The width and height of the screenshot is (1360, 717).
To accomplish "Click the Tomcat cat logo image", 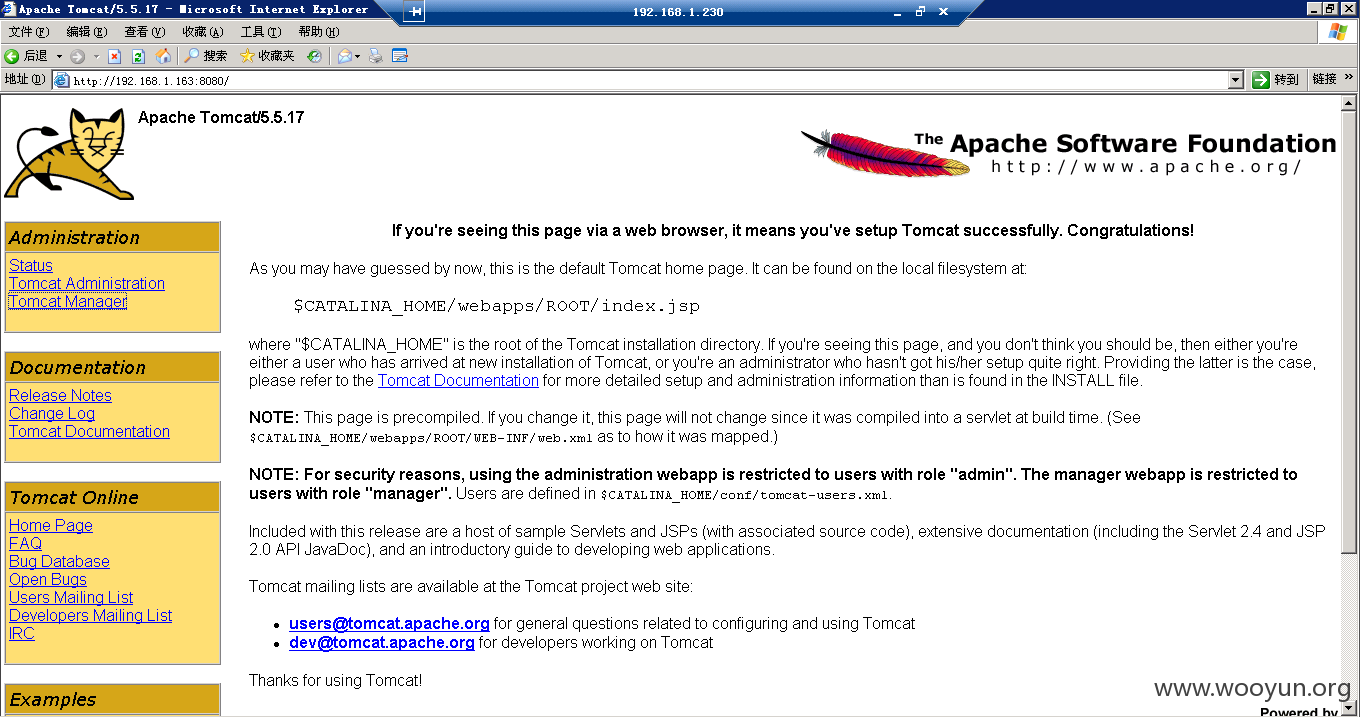I will [69, 153].
